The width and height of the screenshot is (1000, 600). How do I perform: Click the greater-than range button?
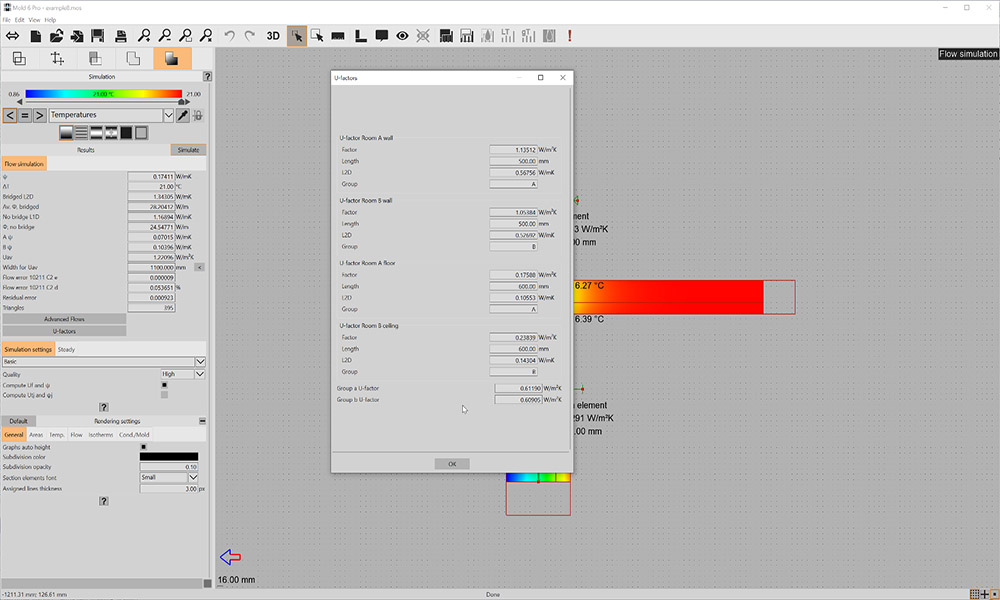40,115
